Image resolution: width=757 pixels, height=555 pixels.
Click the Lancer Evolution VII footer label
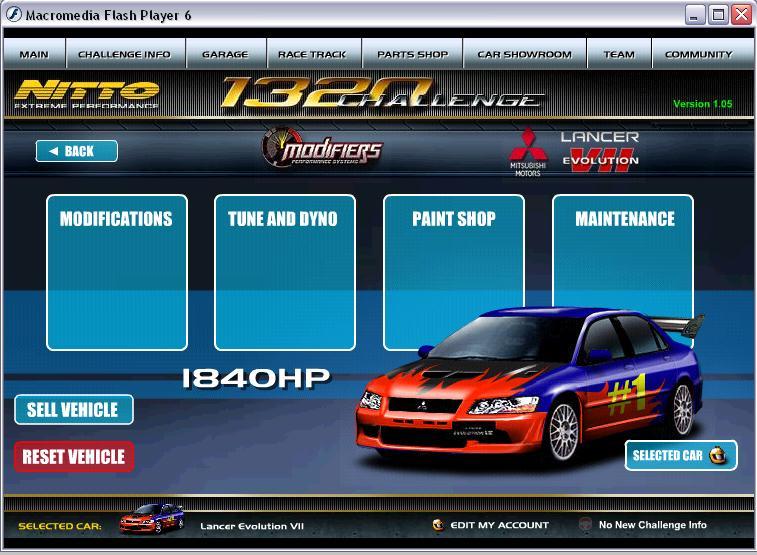pyautogui.click(x=252, y=526)
